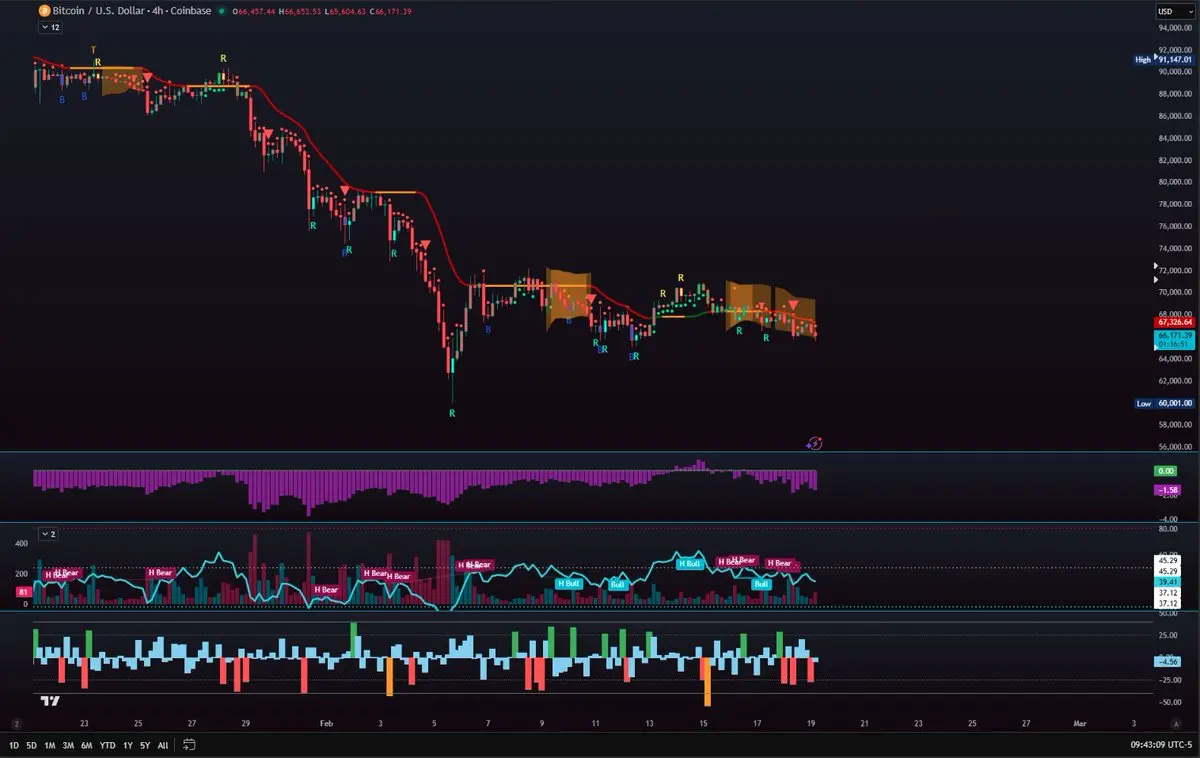
Task: Click the green 0.00 histogram value label
Action: [x=1167, y=470]
